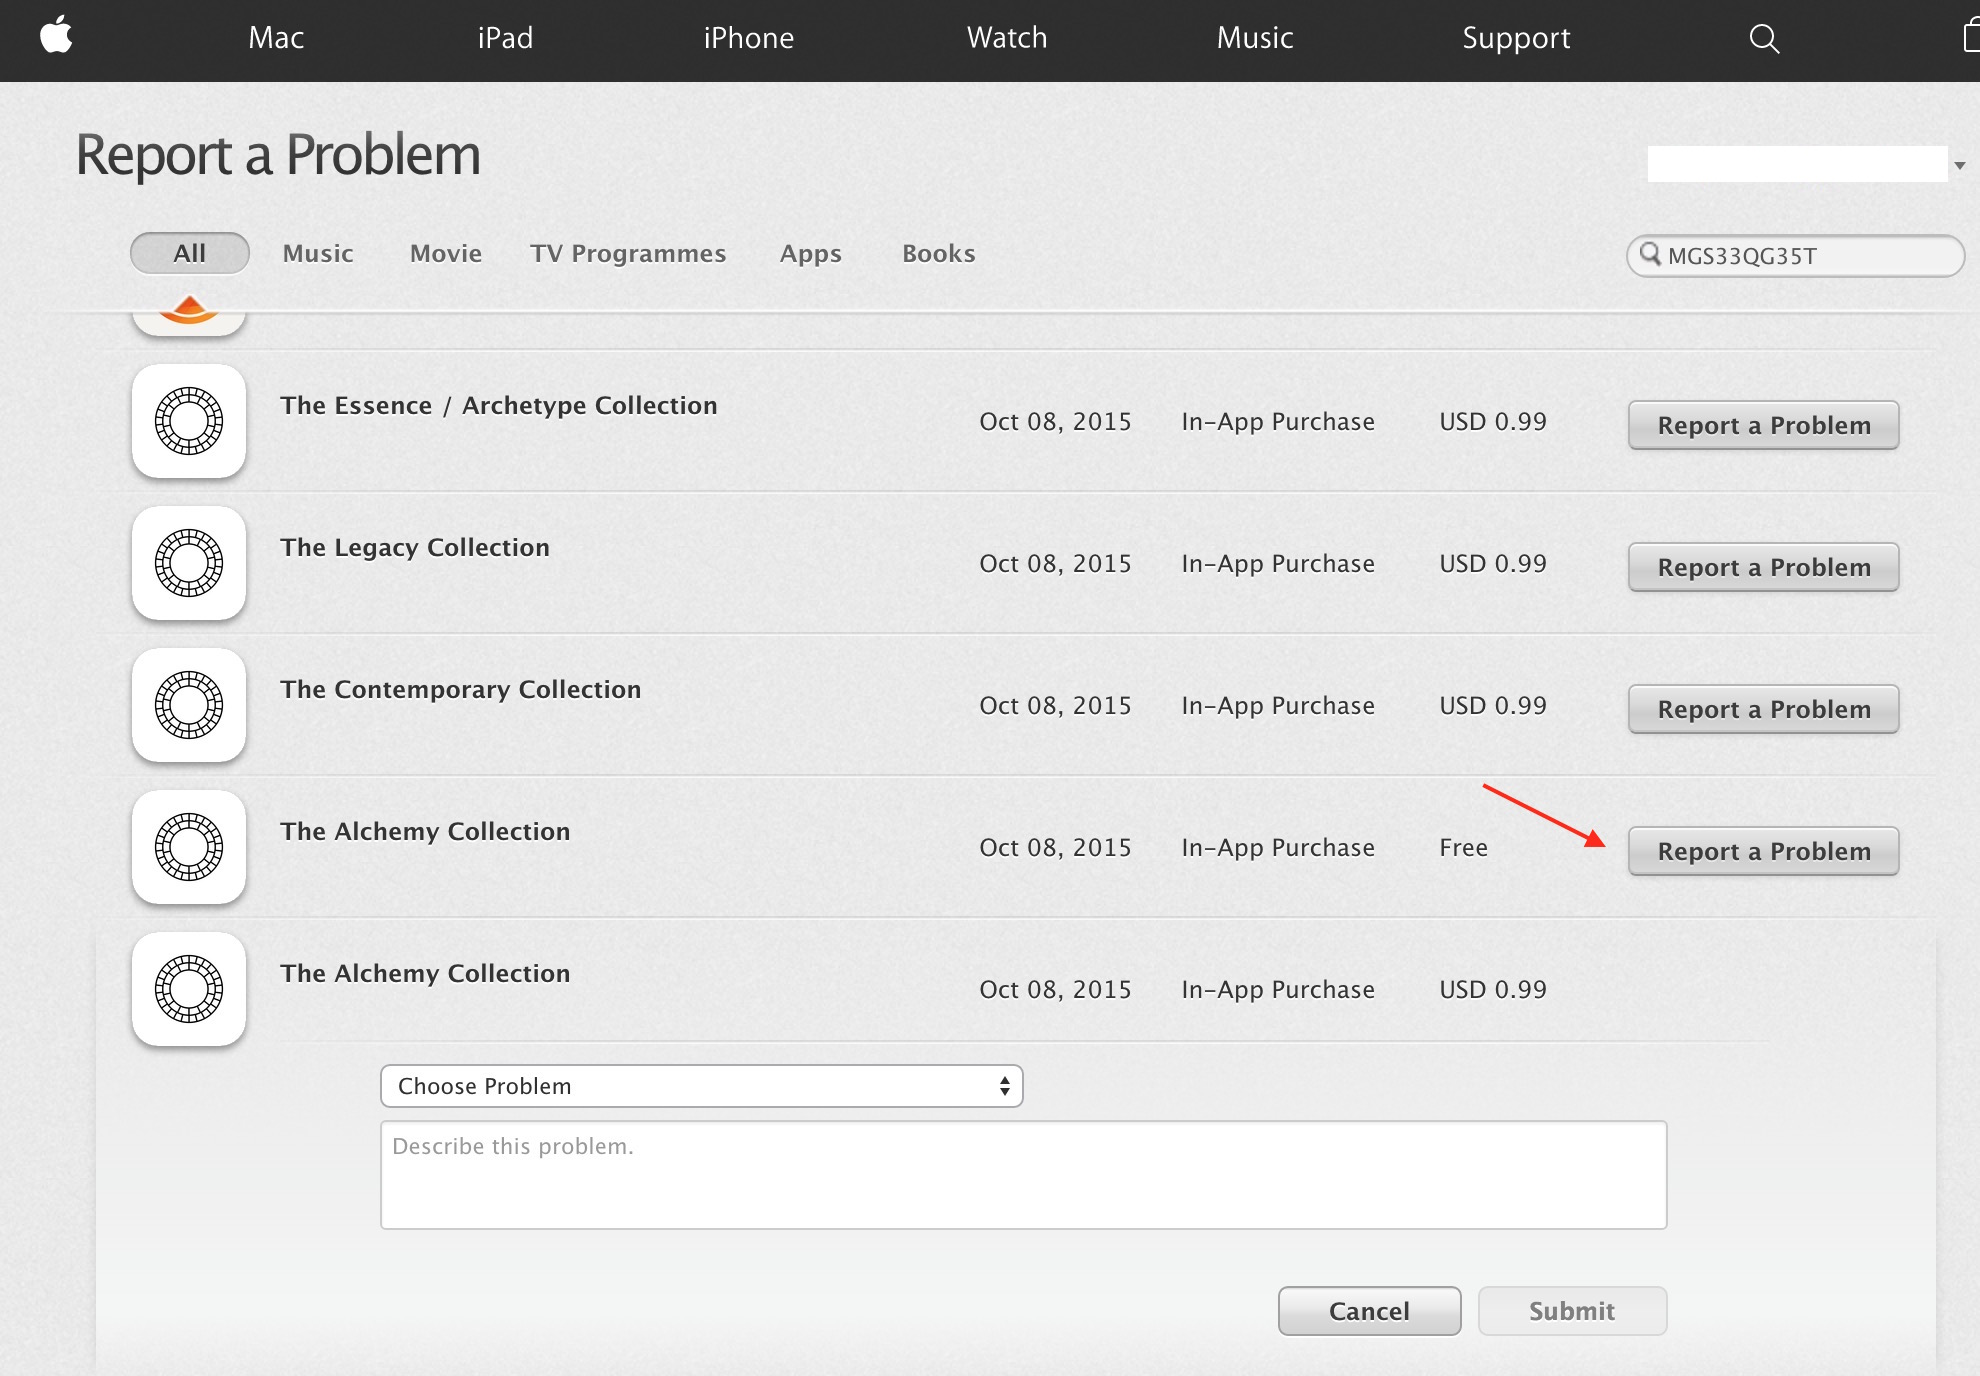Open the Choose Problem dropdown
The width and height of the screenshot is (1980, 1376).
701,1086
